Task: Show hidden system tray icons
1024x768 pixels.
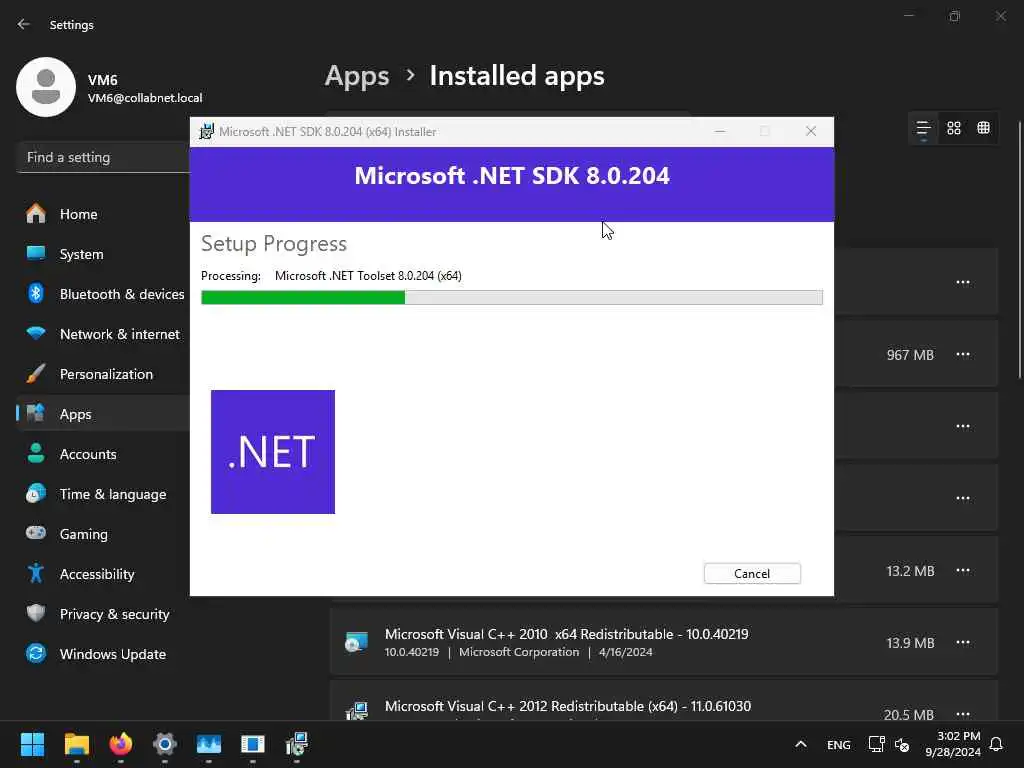Action: (801, 744)
